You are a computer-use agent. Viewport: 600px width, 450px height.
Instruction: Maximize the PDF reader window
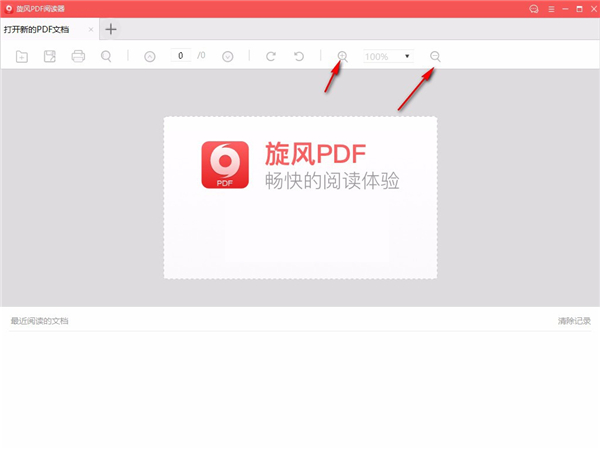pyautogui.click(x=579, y=9)
